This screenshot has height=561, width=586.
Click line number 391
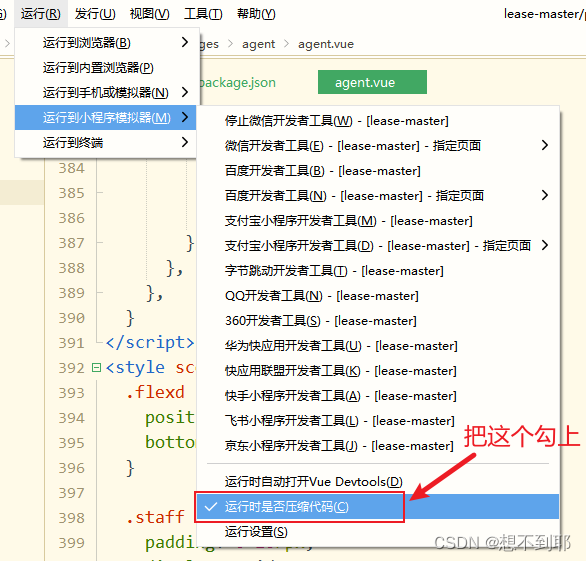click(71, 343)
